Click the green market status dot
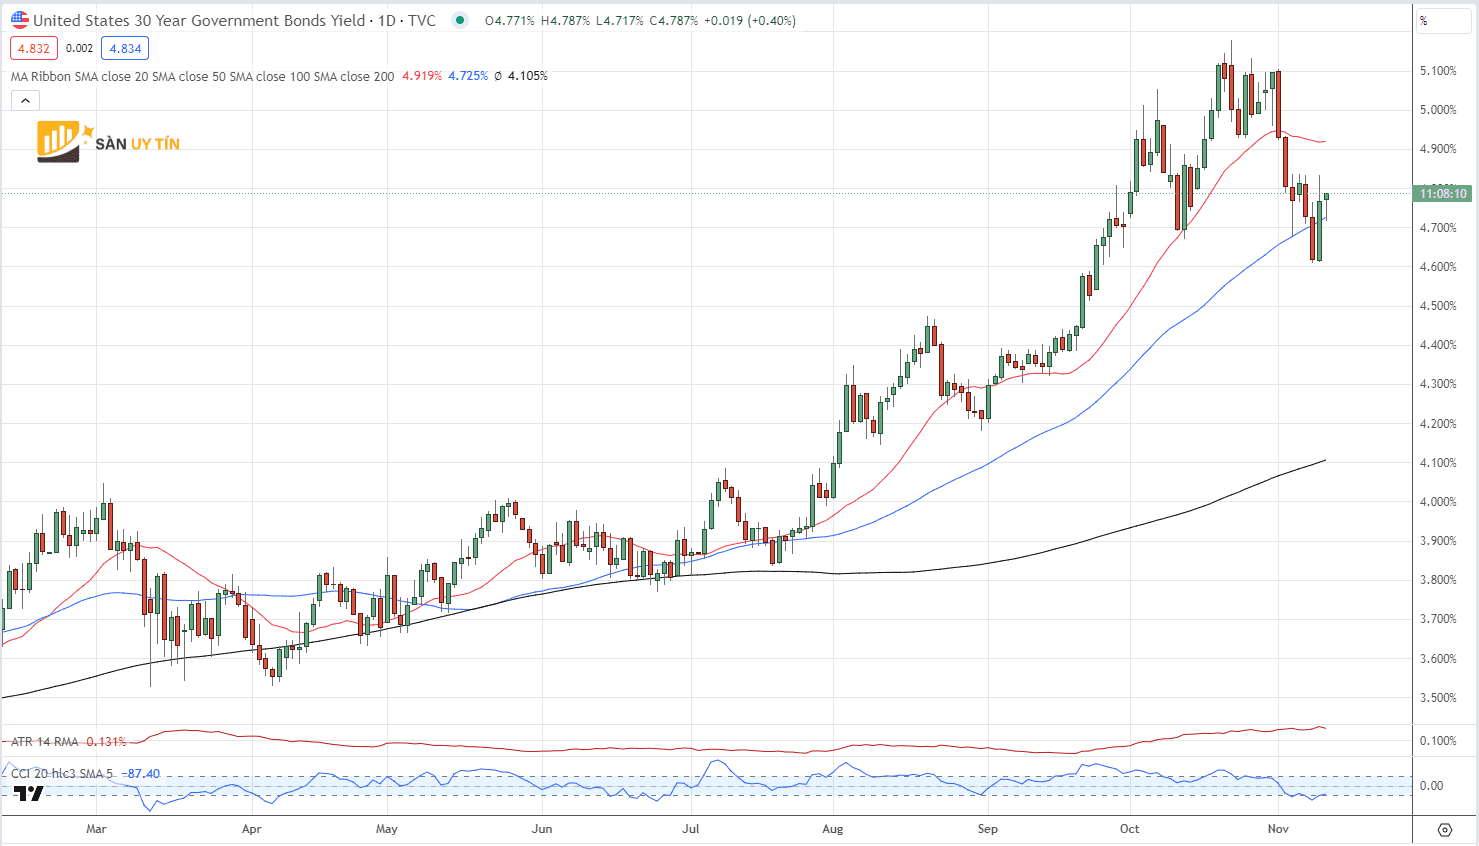1479x846 pixels. pos(459,20)
